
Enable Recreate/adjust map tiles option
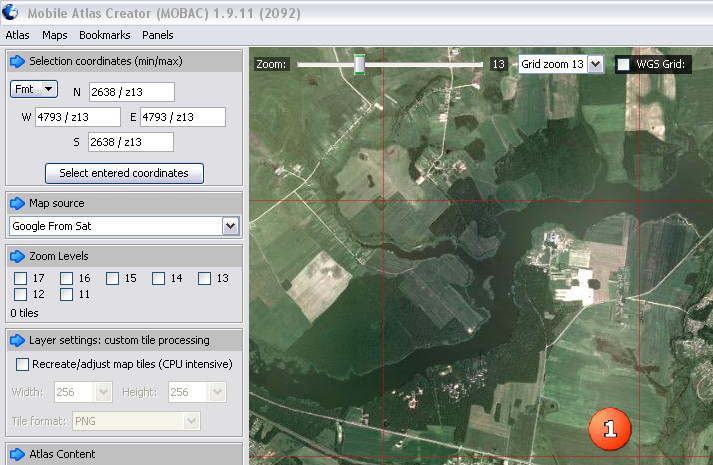23,364
